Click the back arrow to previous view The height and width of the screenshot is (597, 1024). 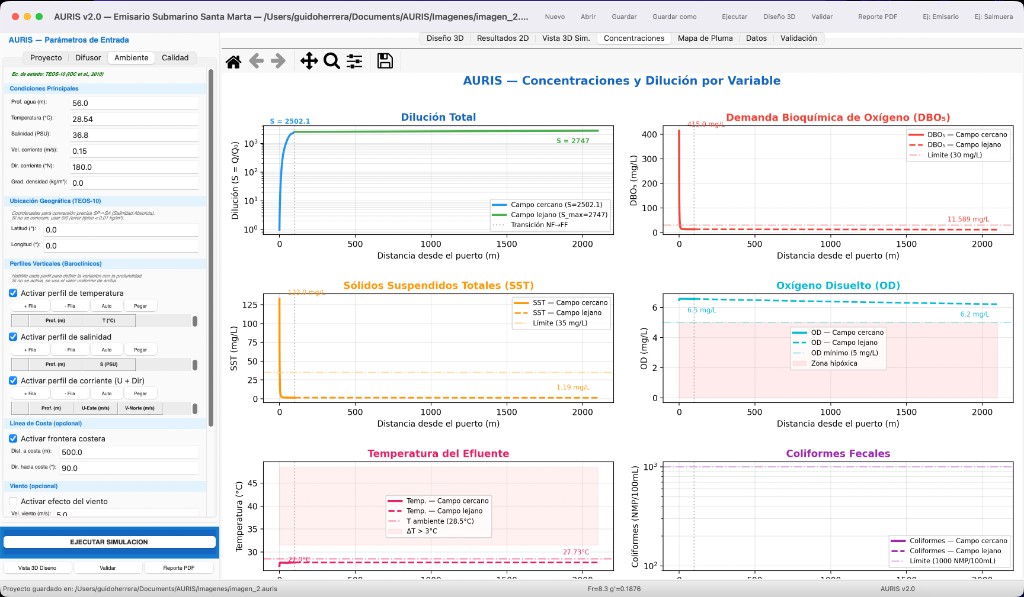coord(256,61)
